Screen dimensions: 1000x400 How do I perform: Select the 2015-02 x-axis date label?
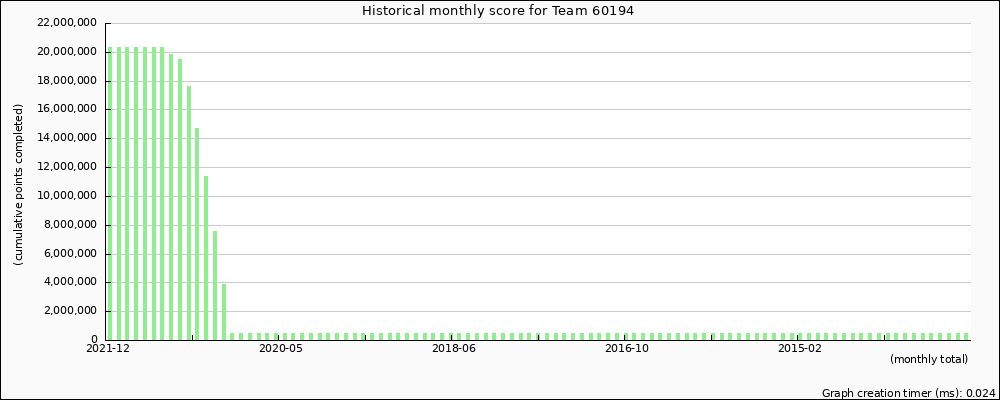pos(800,349)
